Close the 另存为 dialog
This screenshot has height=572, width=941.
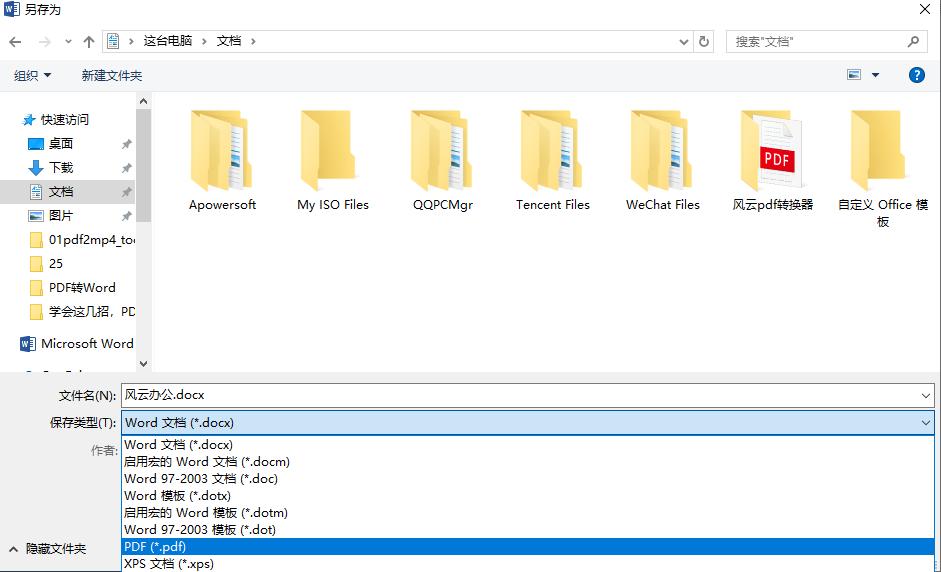(925, 9)
